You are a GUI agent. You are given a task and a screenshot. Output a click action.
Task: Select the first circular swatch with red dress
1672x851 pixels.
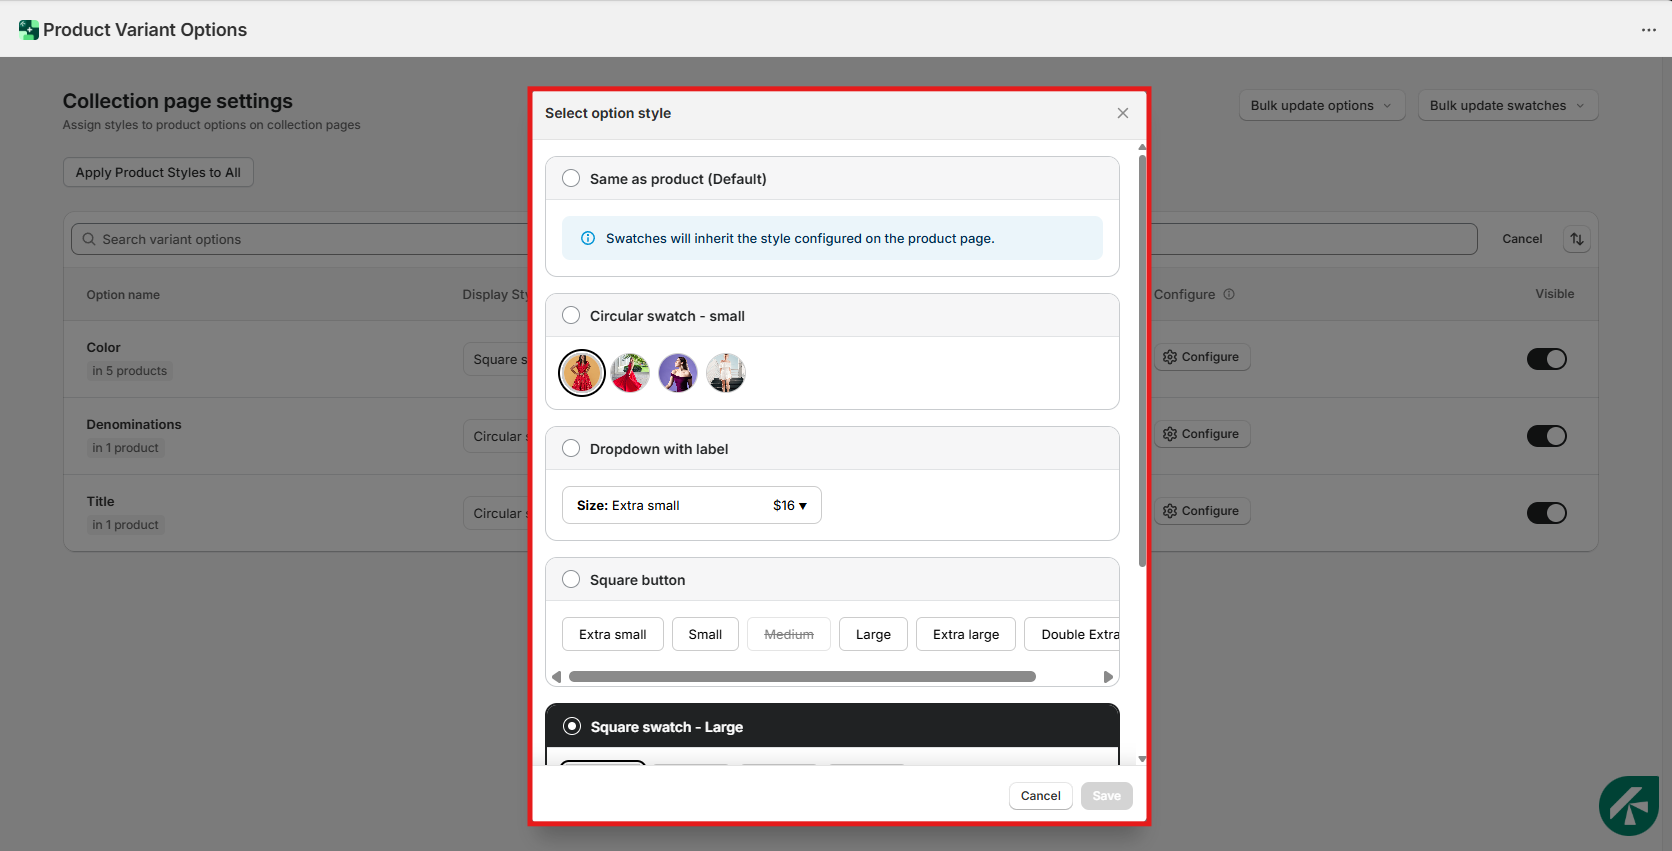coord(582,373)
